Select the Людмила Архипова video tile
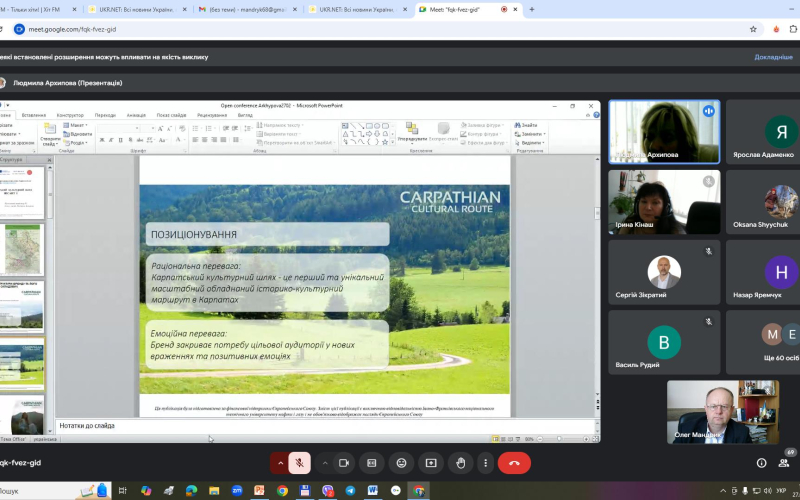This screenshot has width=800, height=500. pos(664,132)
